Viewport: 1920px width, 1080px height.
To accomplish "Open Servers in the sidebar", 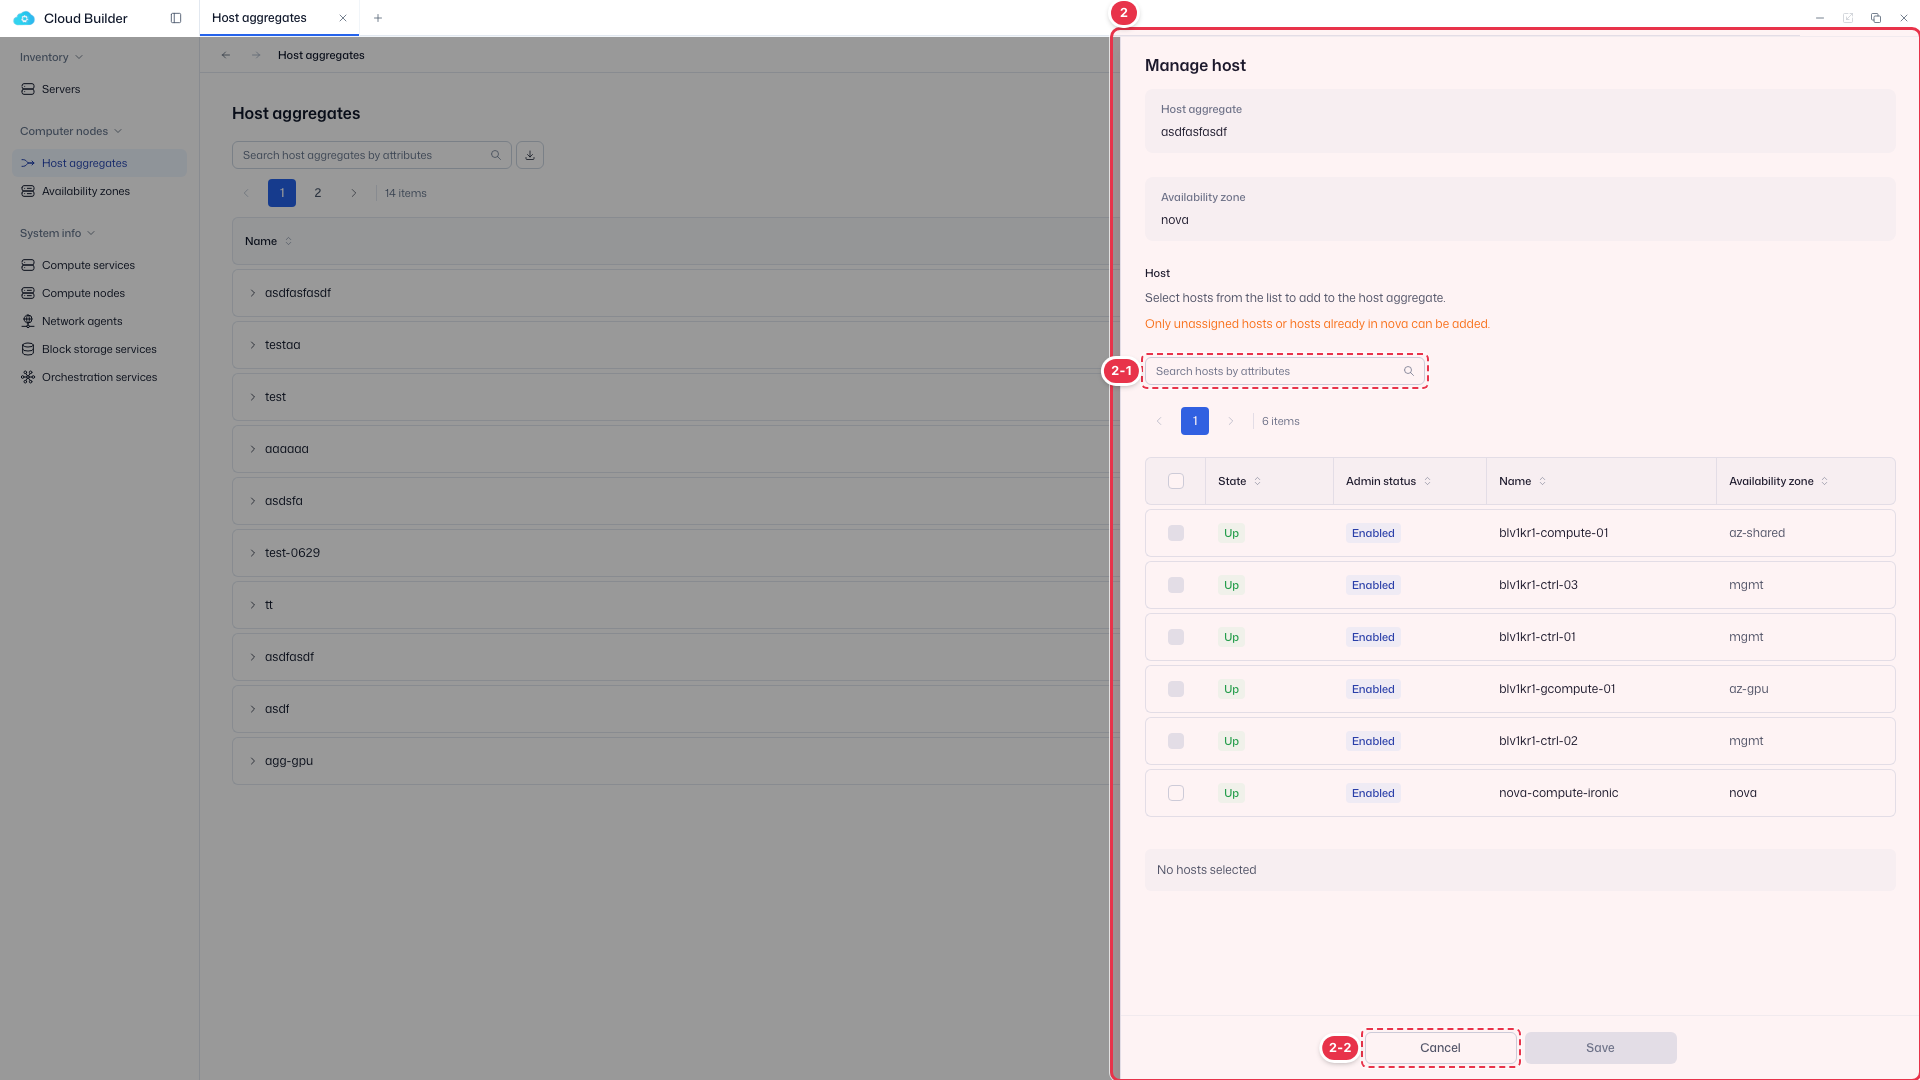I will click(x=99, y=89).
